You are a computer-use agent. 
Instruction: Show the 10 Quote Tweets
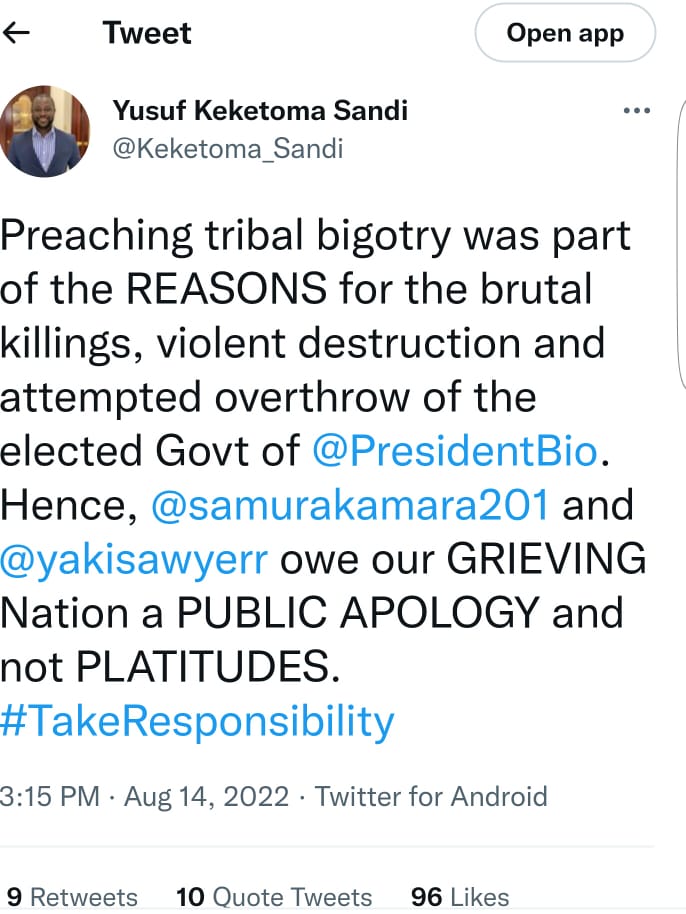[273, 896]
